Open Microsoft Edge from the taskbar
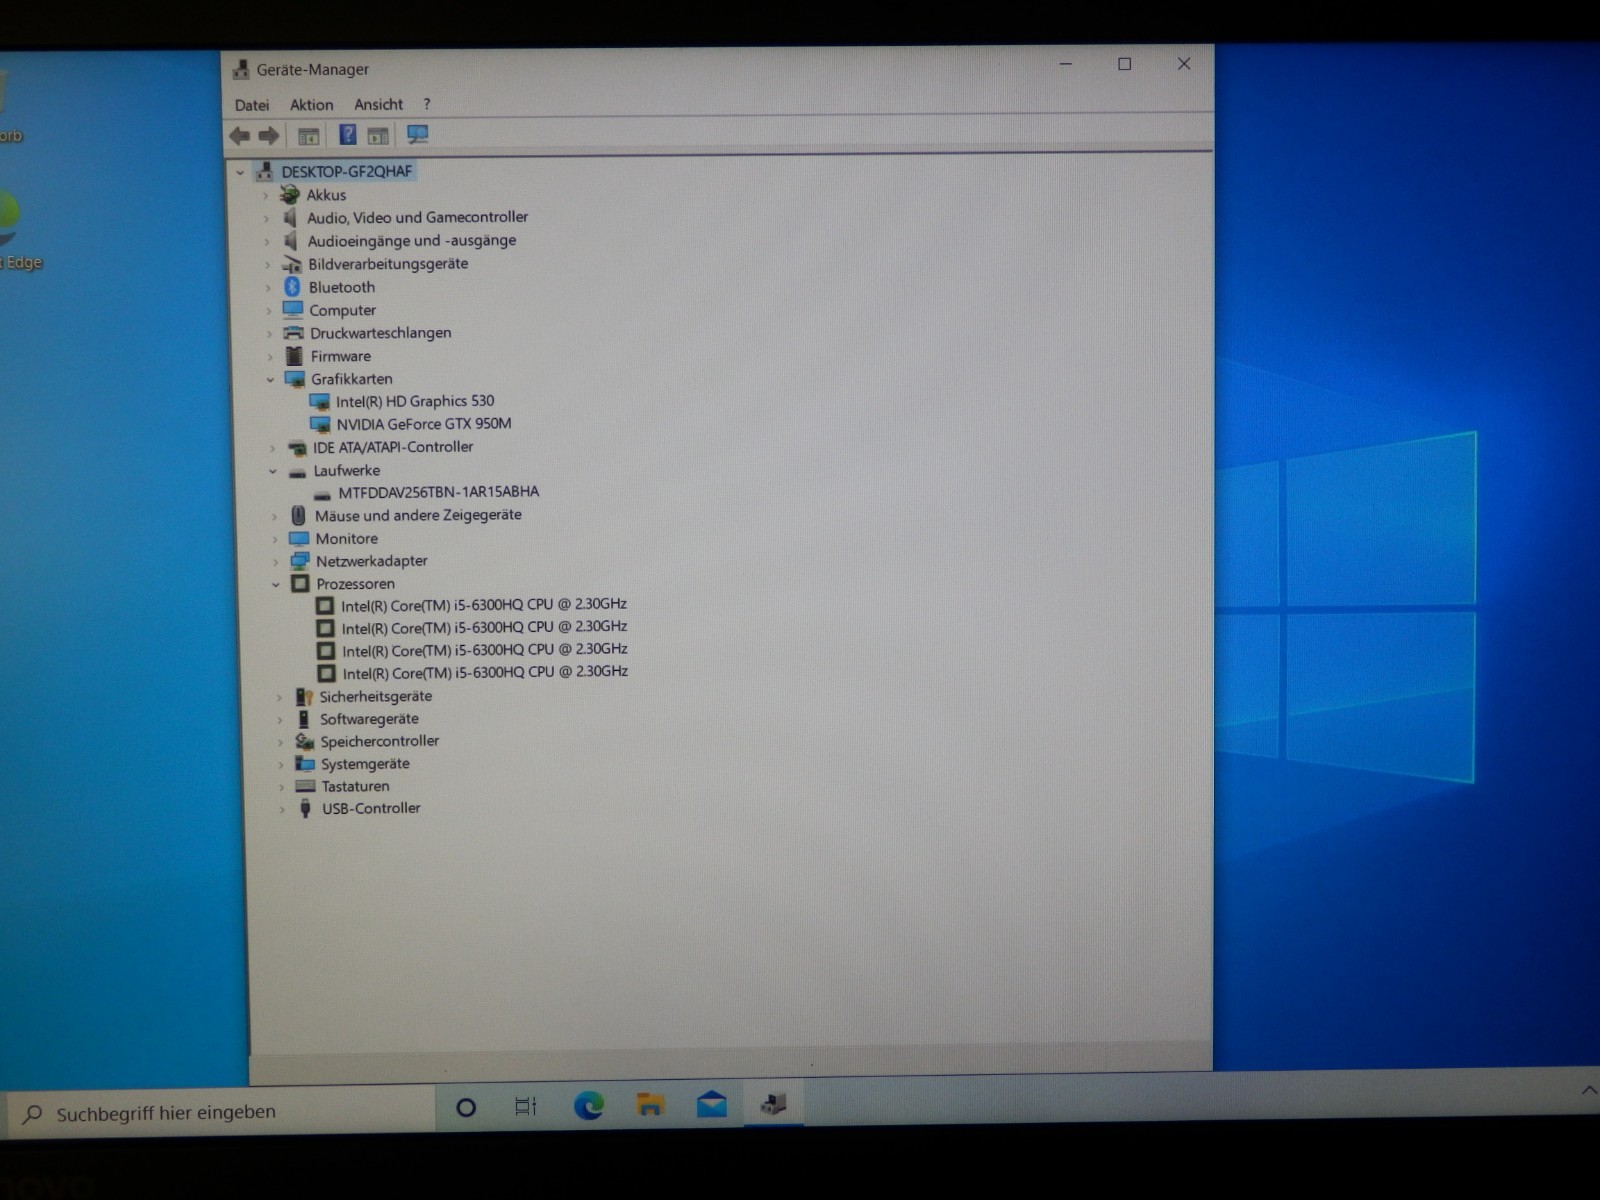 click(x=588, y=1105)
